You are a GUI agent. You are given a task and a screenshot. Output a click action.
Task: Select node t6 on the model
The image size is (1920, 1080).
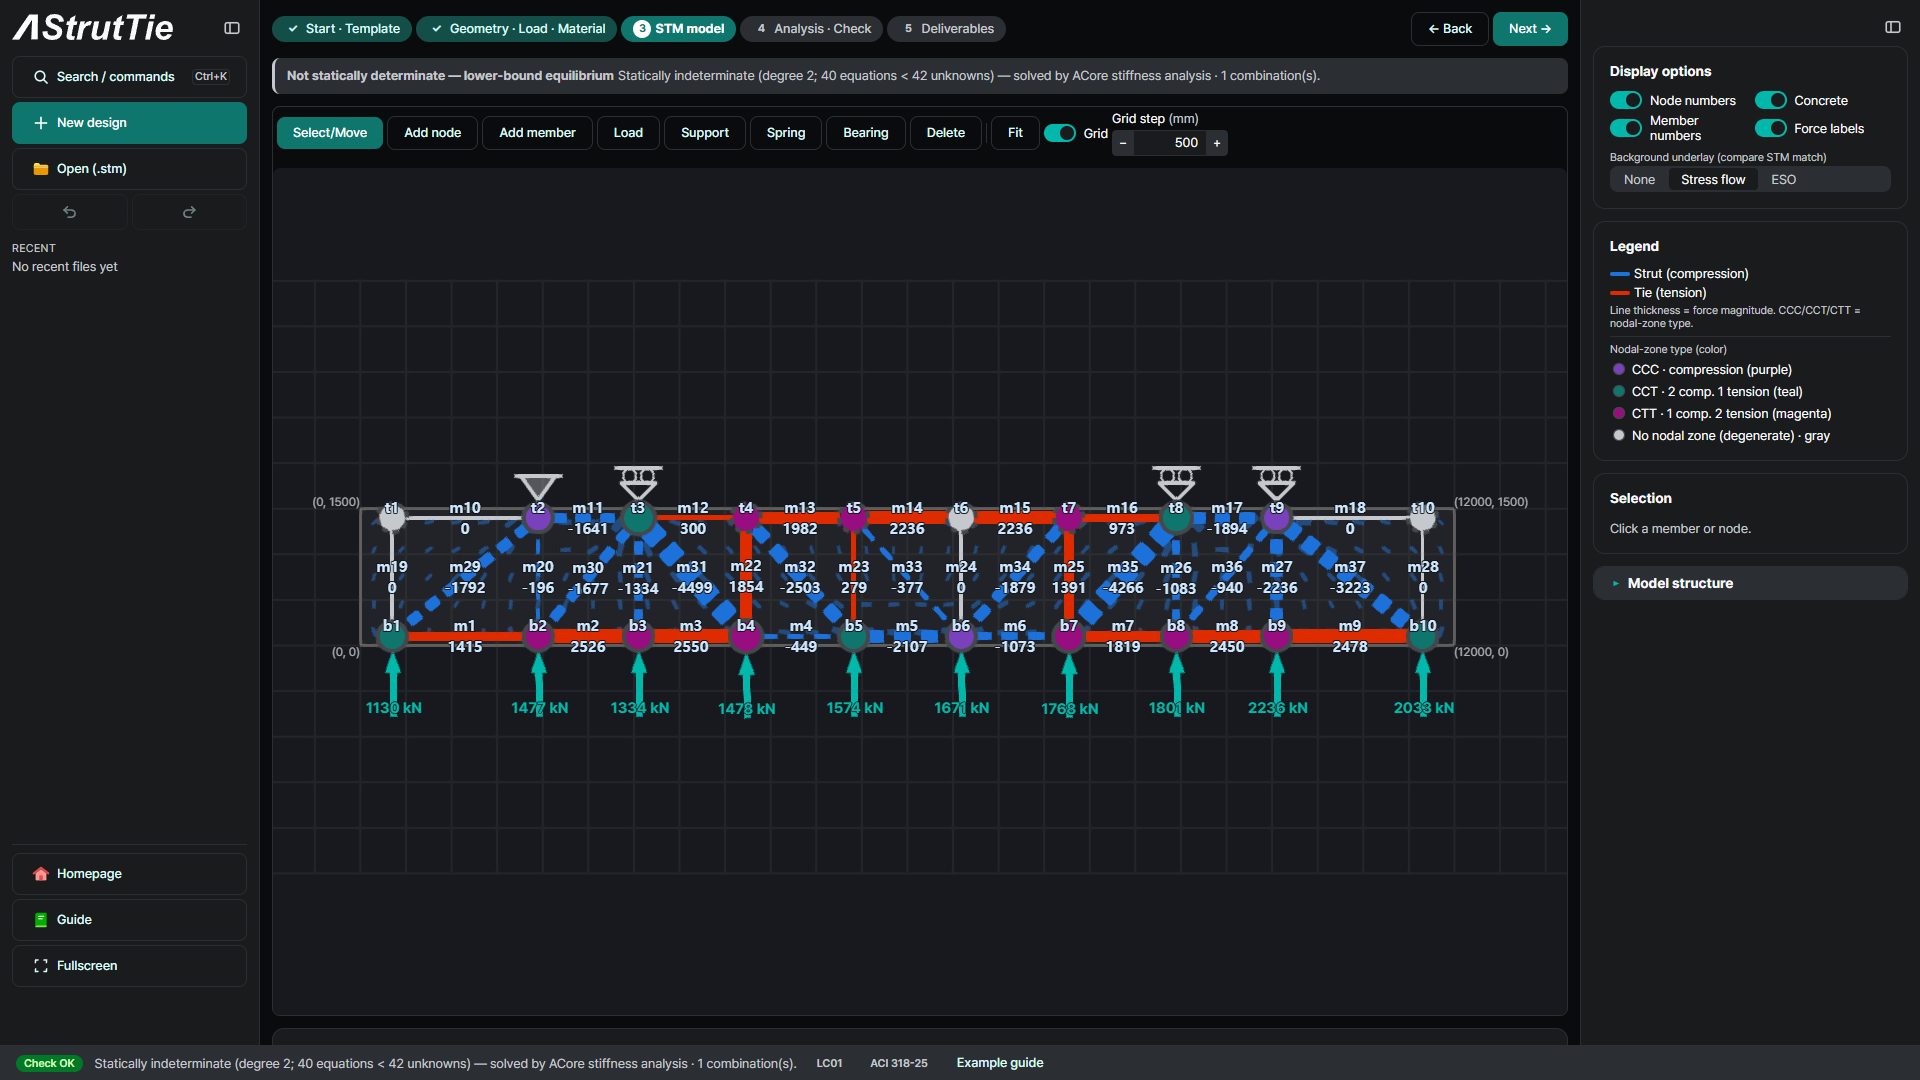click(961, 517)
